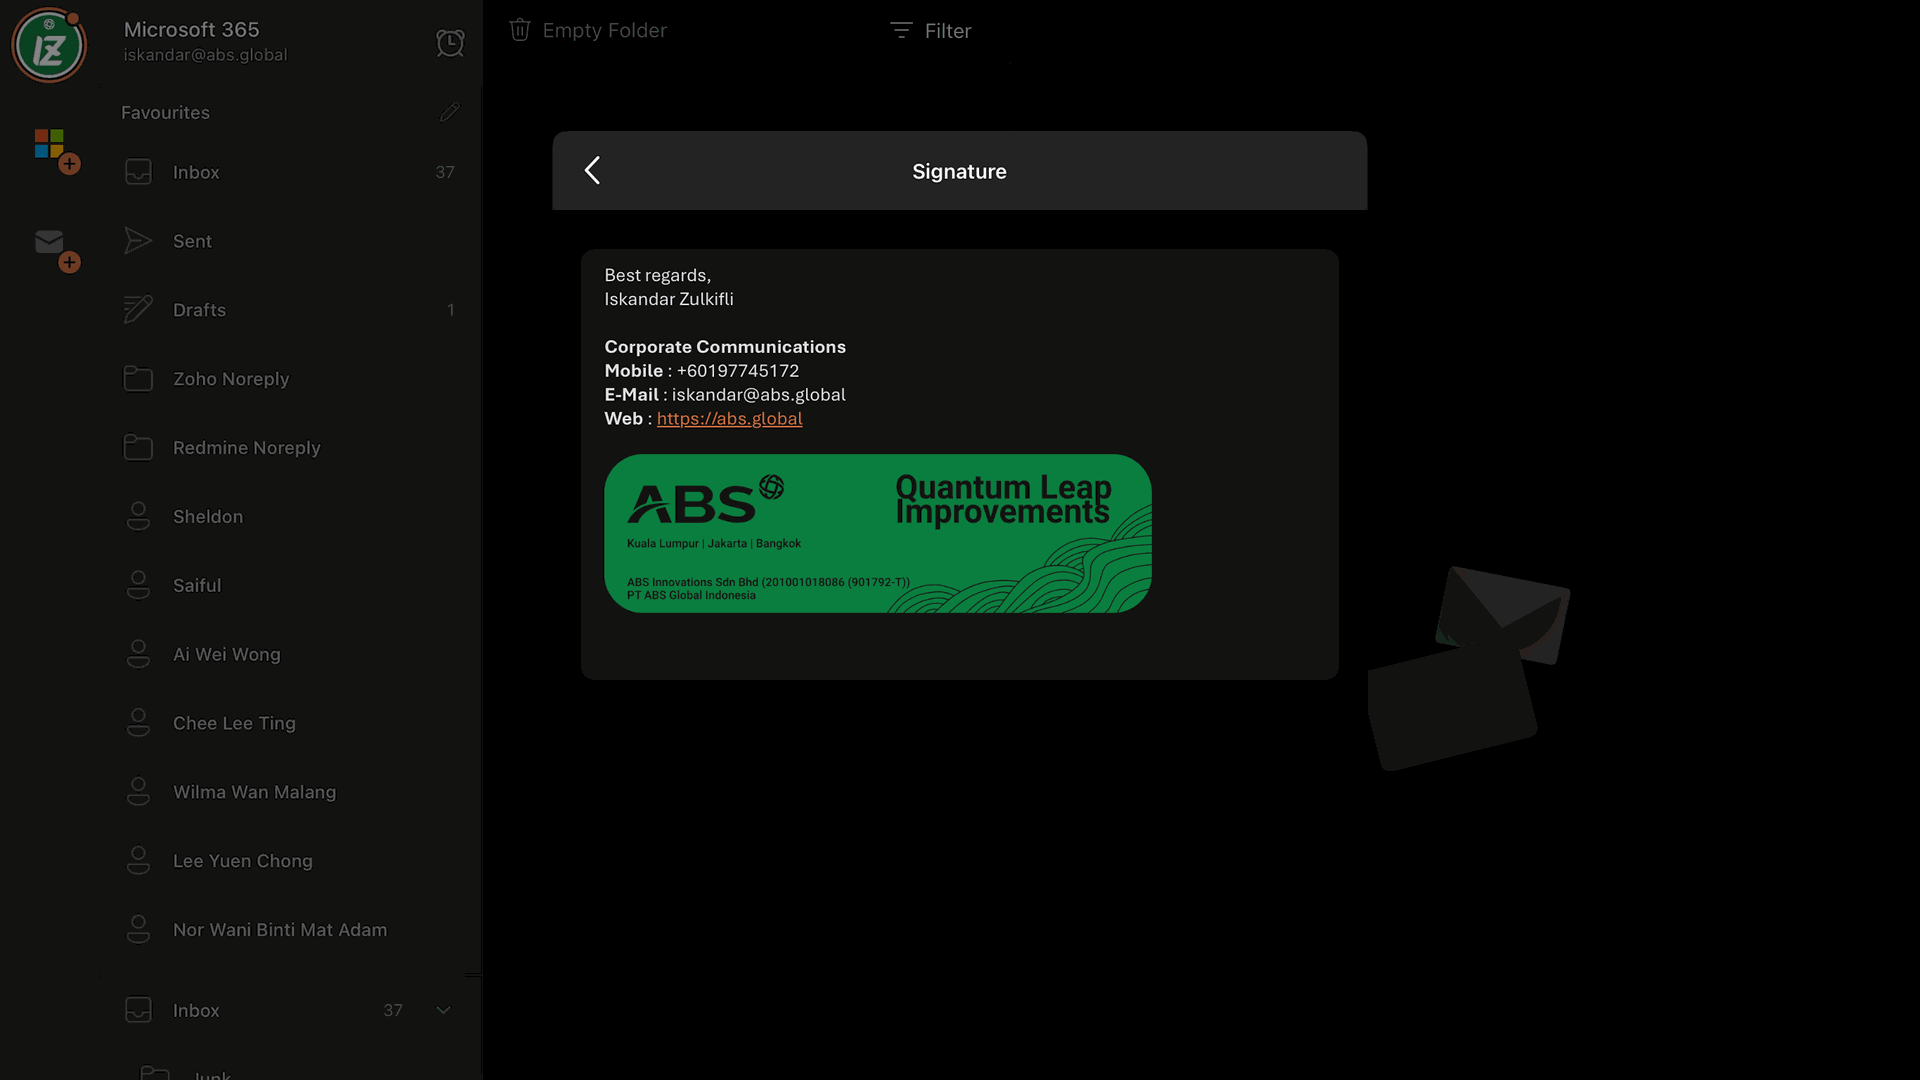Add a new mail account icon

(55, 248)
